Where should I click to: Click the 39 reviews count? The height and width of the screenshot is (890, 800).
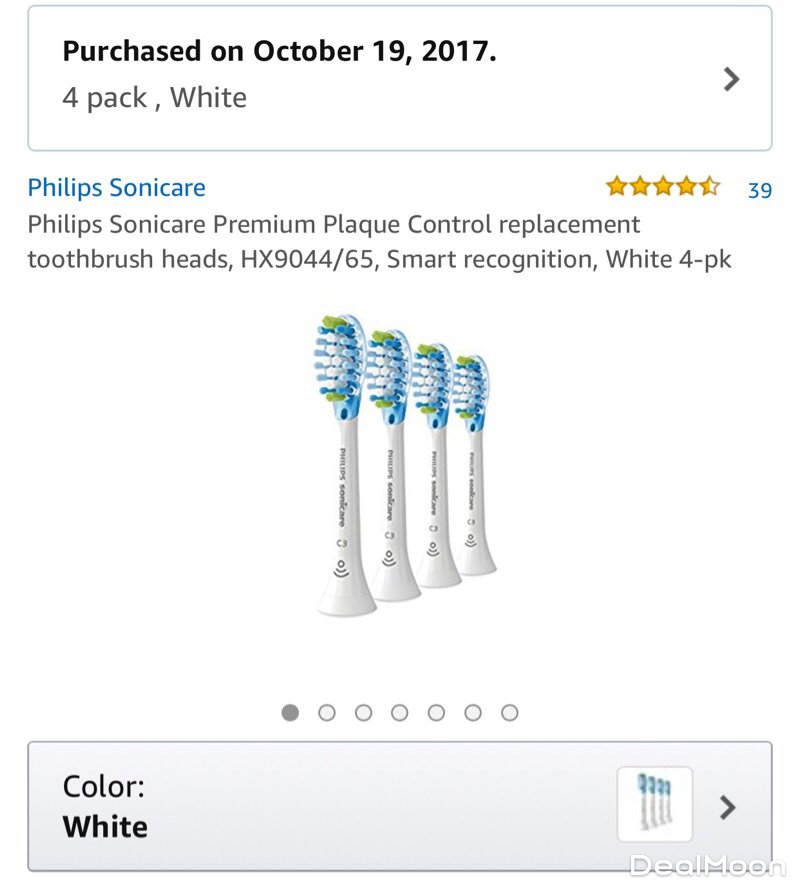click(x=759, y=189)
